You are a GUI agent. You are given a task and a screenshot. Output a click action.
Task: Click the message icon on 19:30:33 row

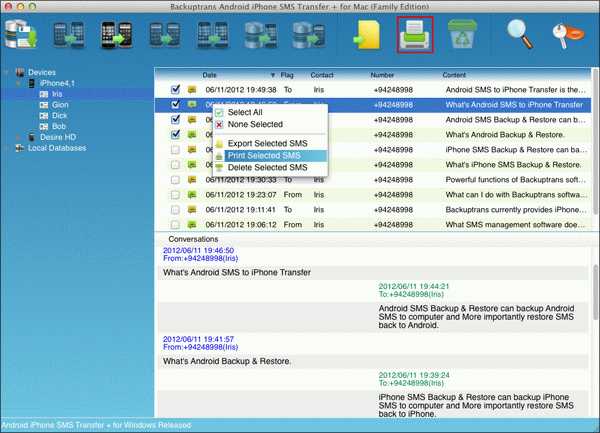pyautogui.click(x=192, y=180)
